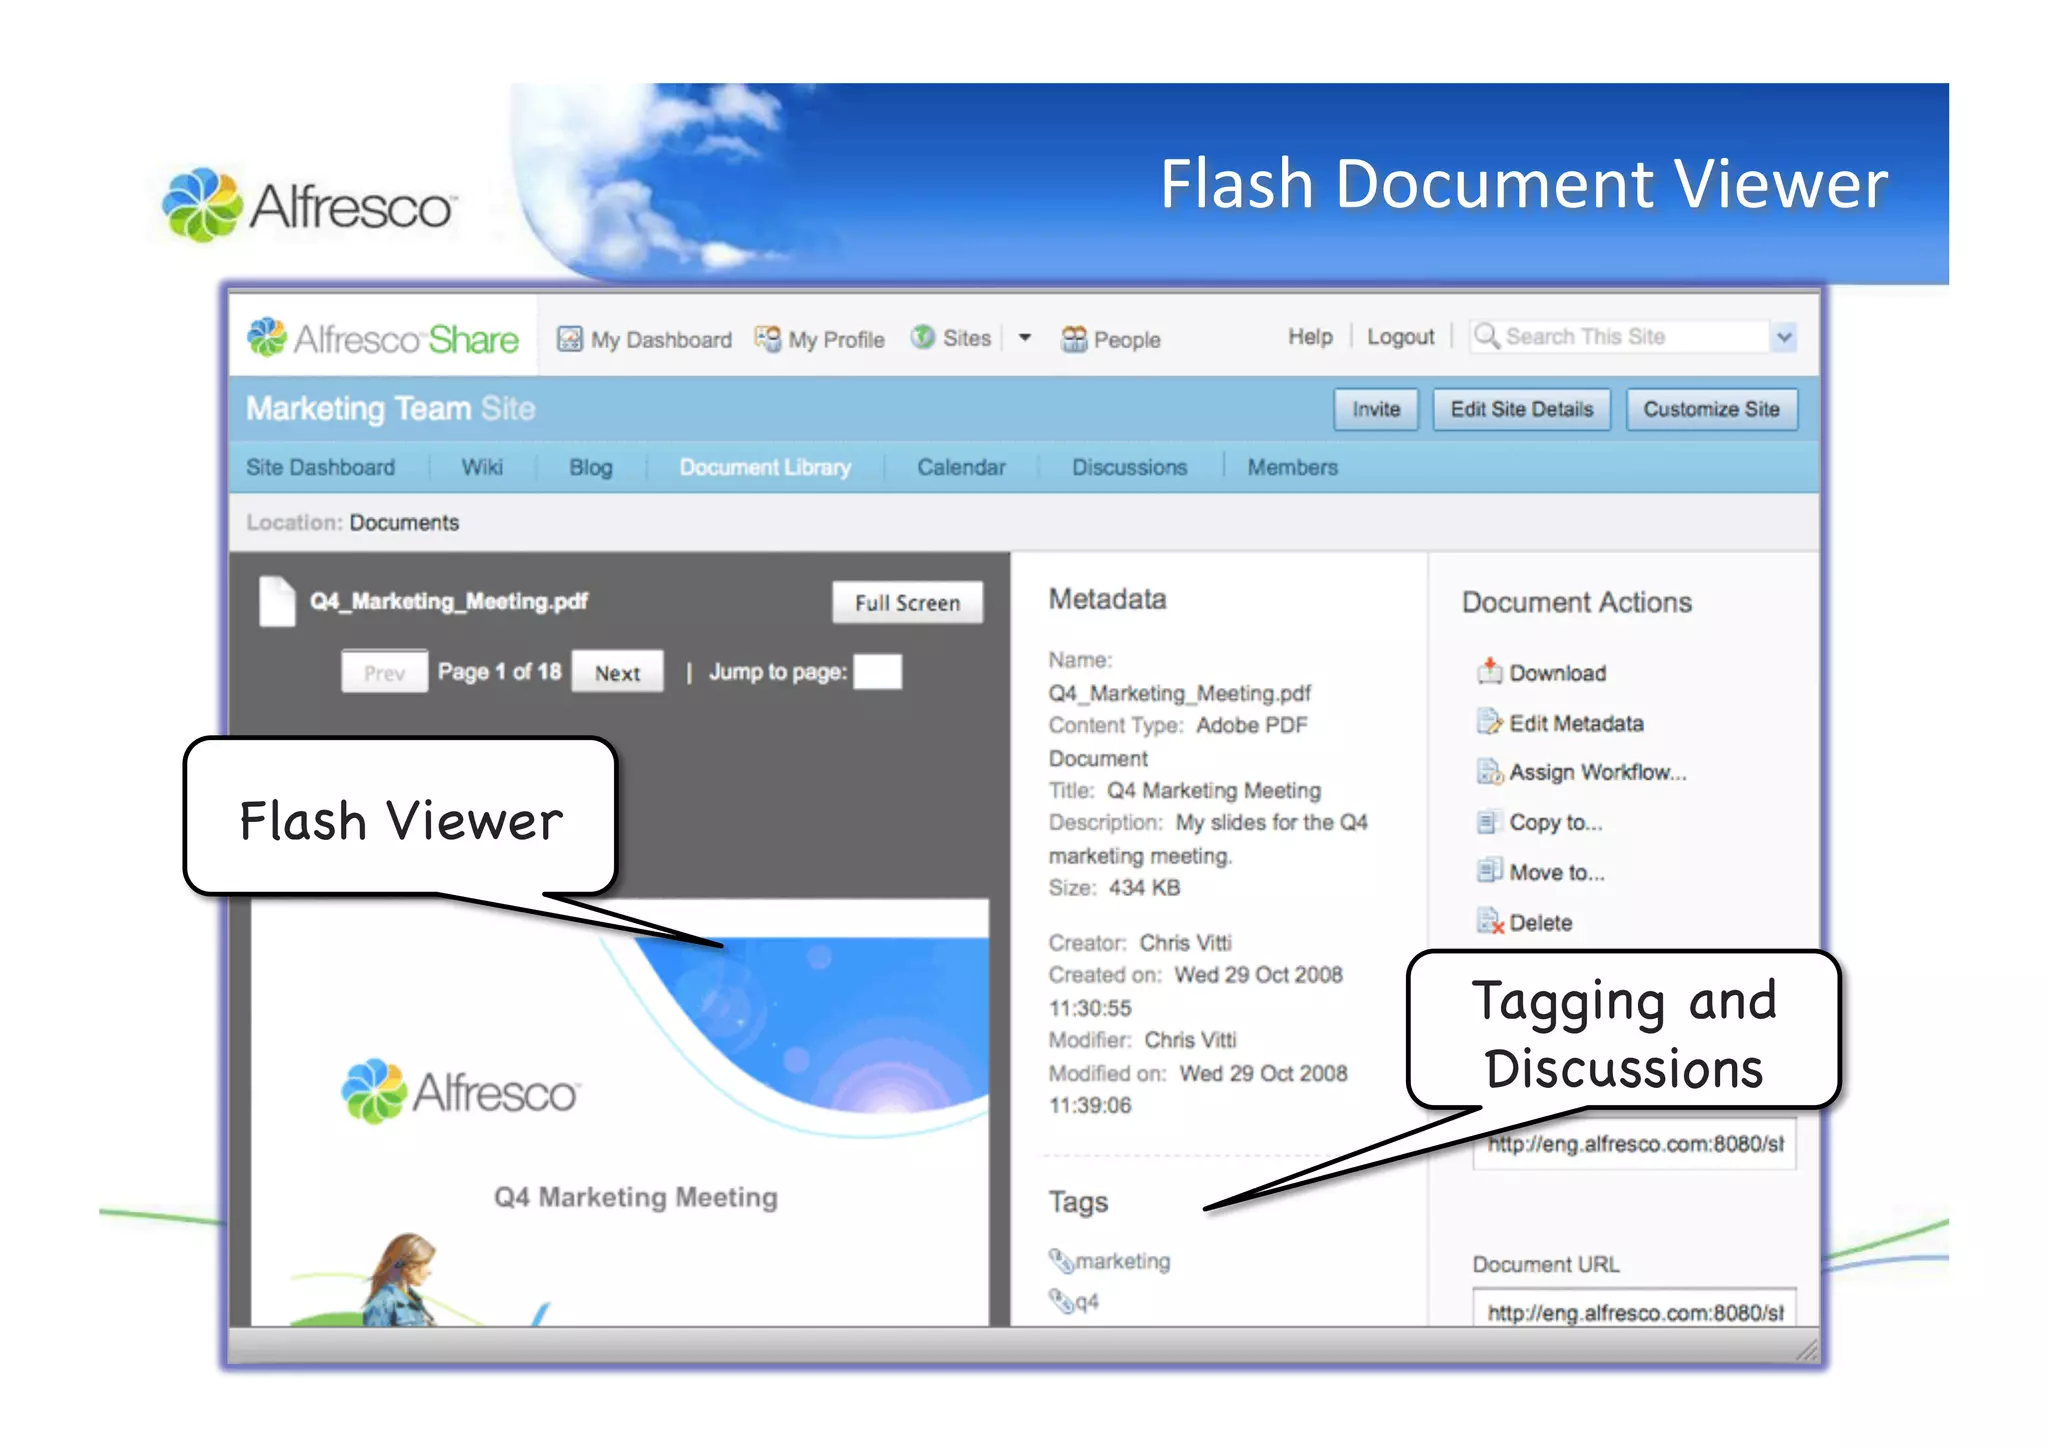Viewport: 2048px width, 1447px height.
Task: Click the People icon
Action: (1074, 339)
